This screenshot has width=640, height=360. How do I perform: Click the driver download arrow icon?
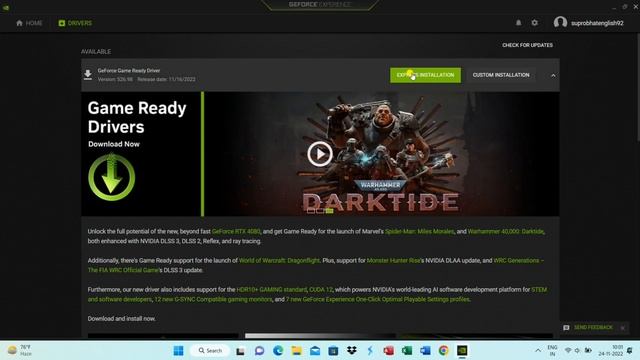pyautogui.click(x=88, y=75)
